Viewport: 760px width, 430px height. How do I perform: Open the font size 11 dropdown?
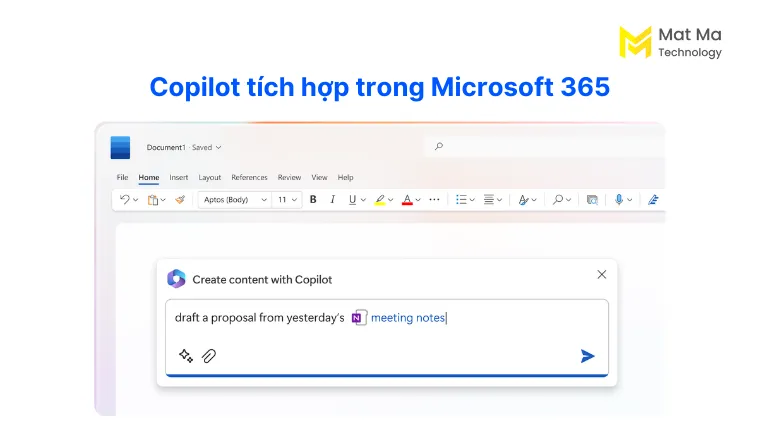point(287,200)
